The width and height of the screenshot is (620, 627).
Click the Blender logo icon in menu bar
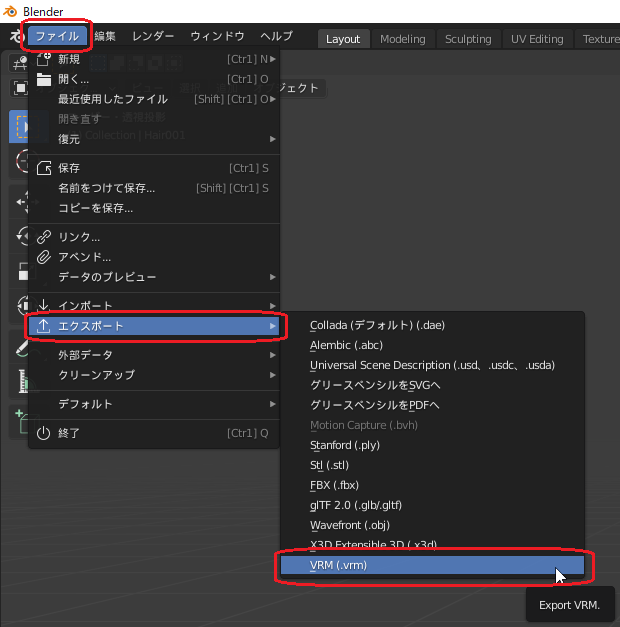click(x=17, y=36)
